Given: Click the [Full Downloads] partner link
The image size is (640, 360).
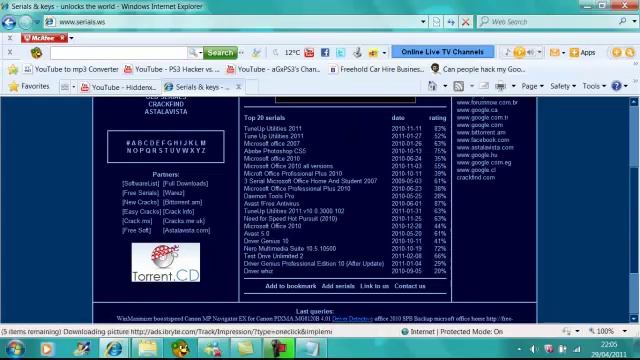Looking at the screenshot, I should coord(185,184).
